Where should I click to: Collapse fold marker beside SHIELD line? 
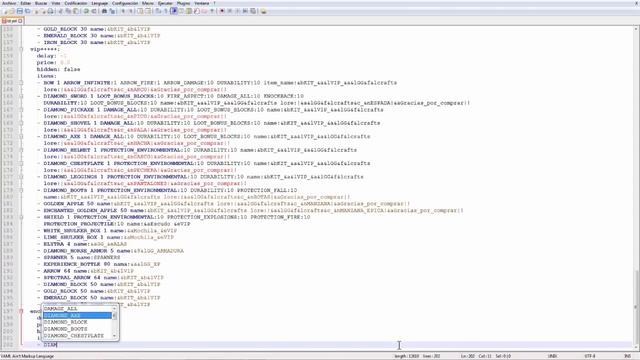click(x=21, y=217)
